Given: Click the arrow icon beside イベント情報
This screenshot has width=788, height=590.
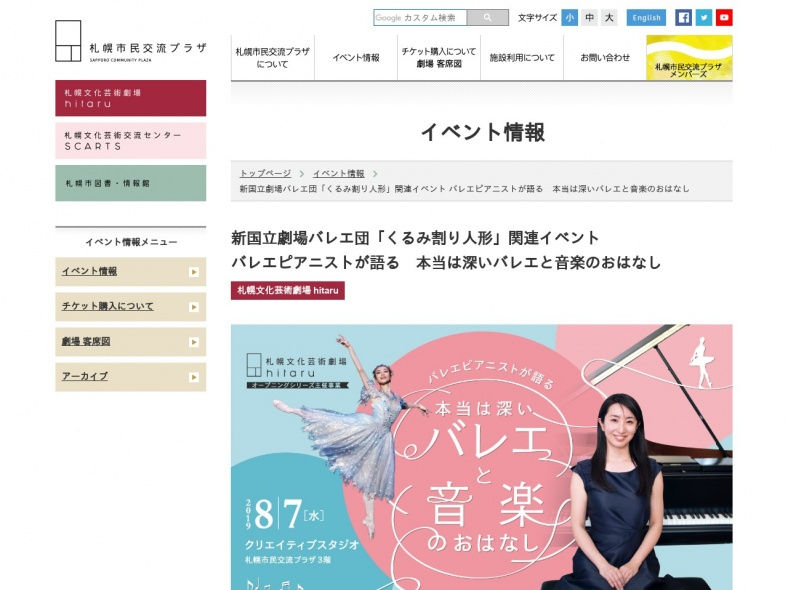Looking at the screenshot, I should point(194,272).
